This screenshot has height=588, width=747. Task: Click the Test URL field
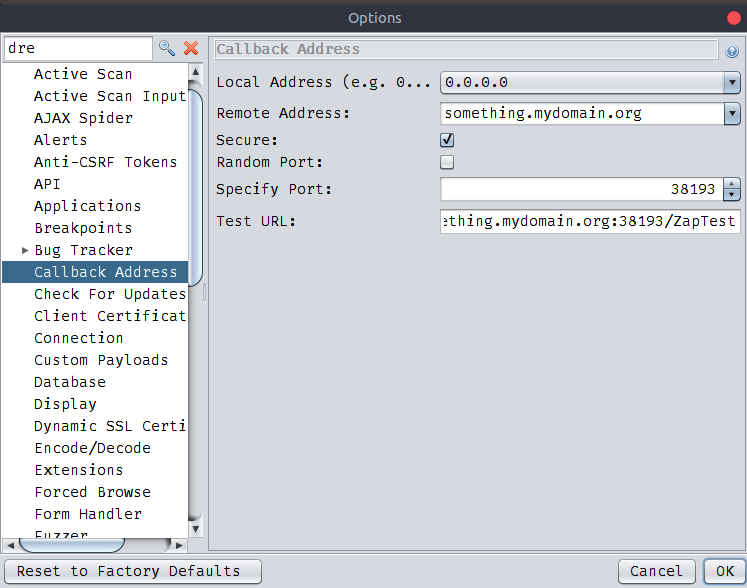tap(590, 222)
